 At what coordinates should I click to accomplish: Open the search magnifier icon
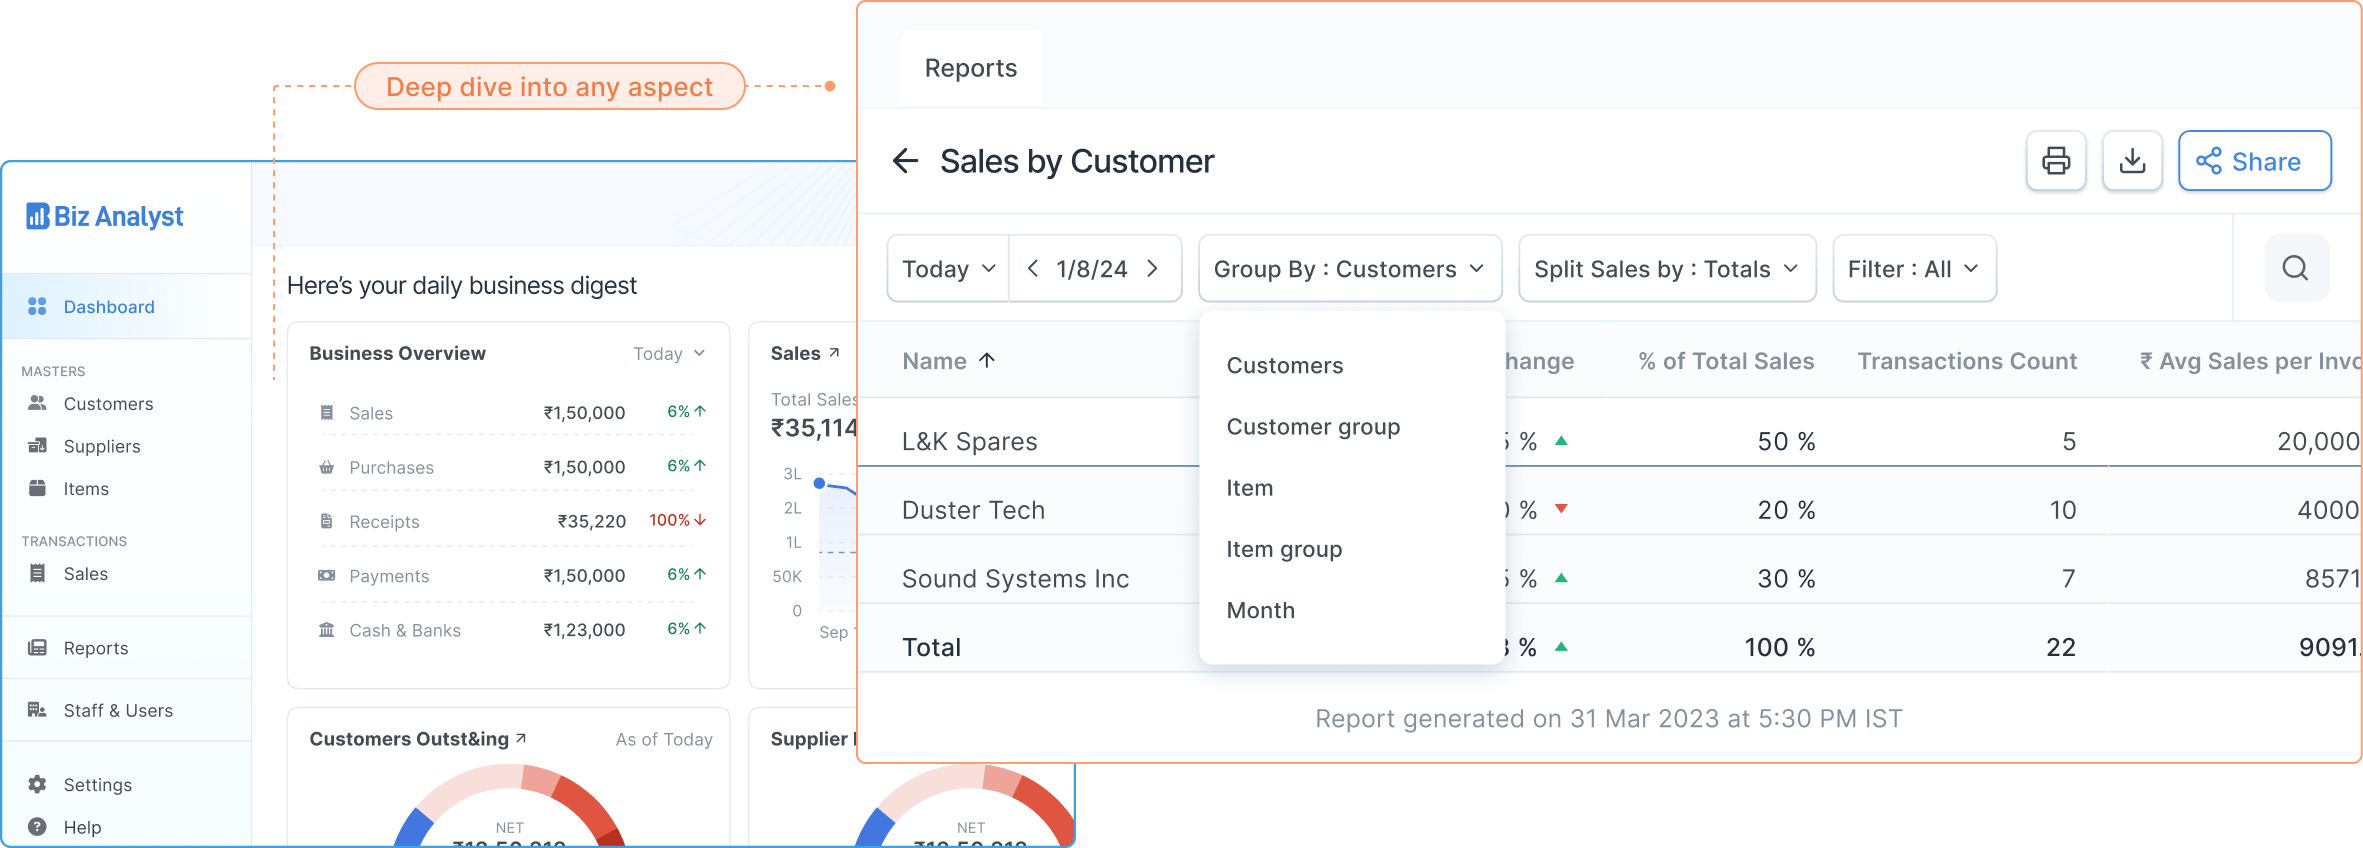click(2296, 268)
